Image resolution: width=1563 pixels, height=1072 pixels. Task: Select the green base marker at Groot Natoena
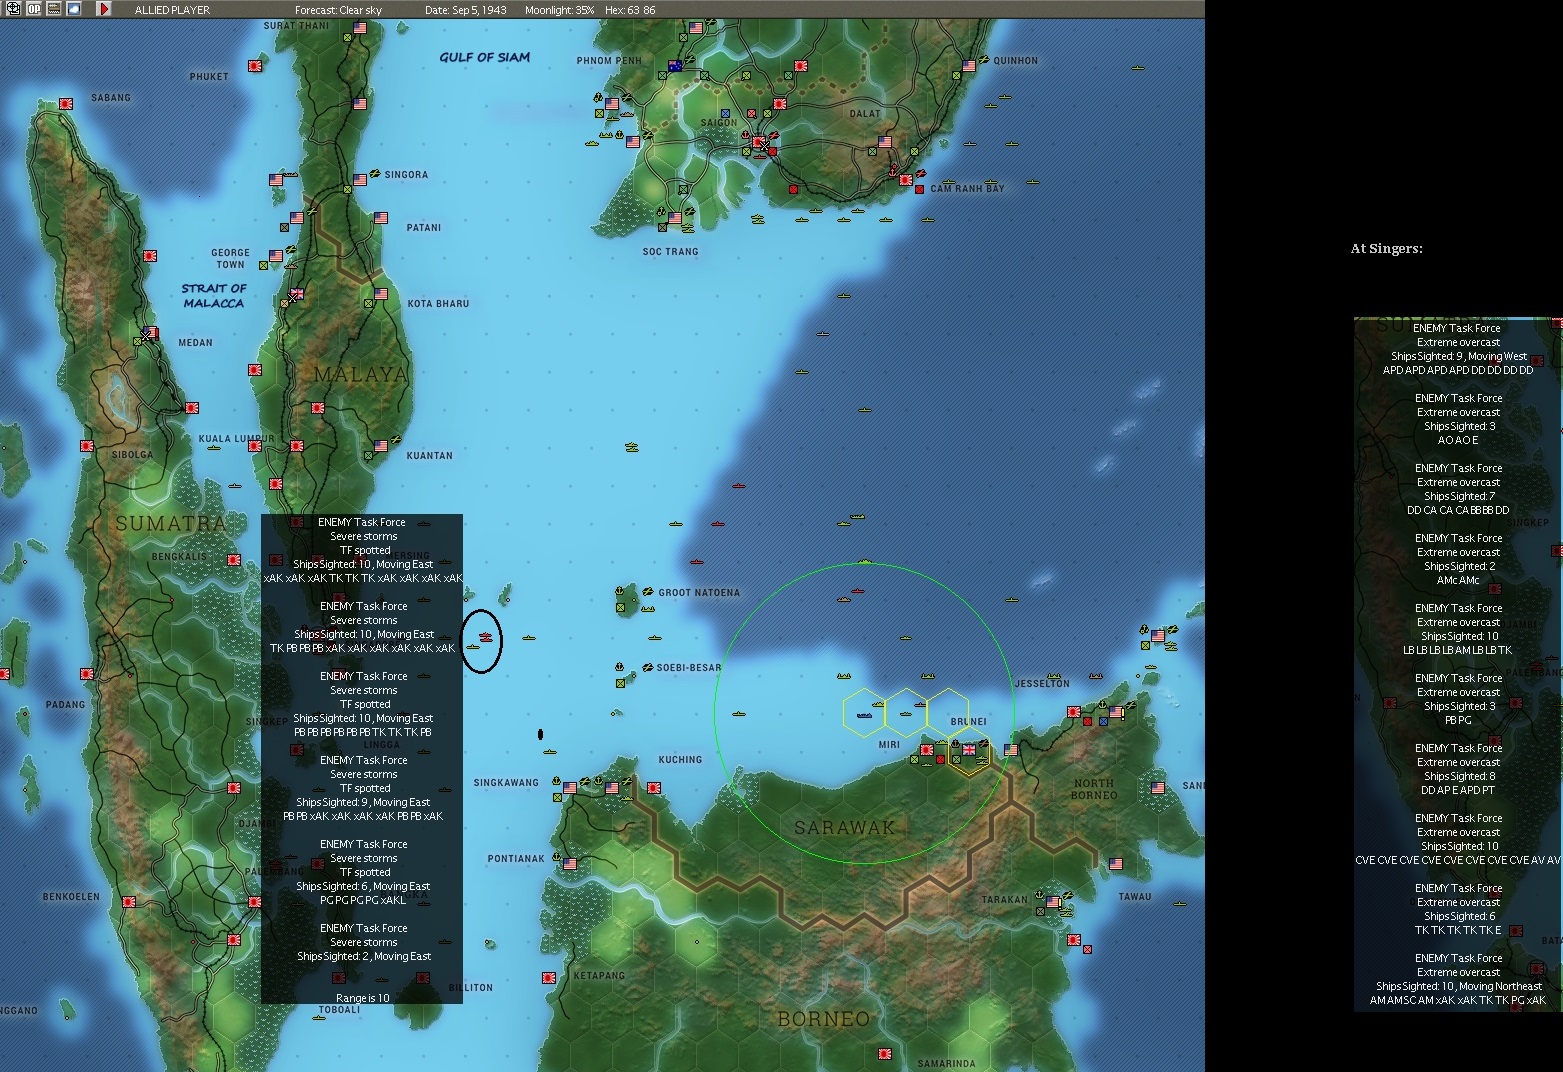(620, 607)
